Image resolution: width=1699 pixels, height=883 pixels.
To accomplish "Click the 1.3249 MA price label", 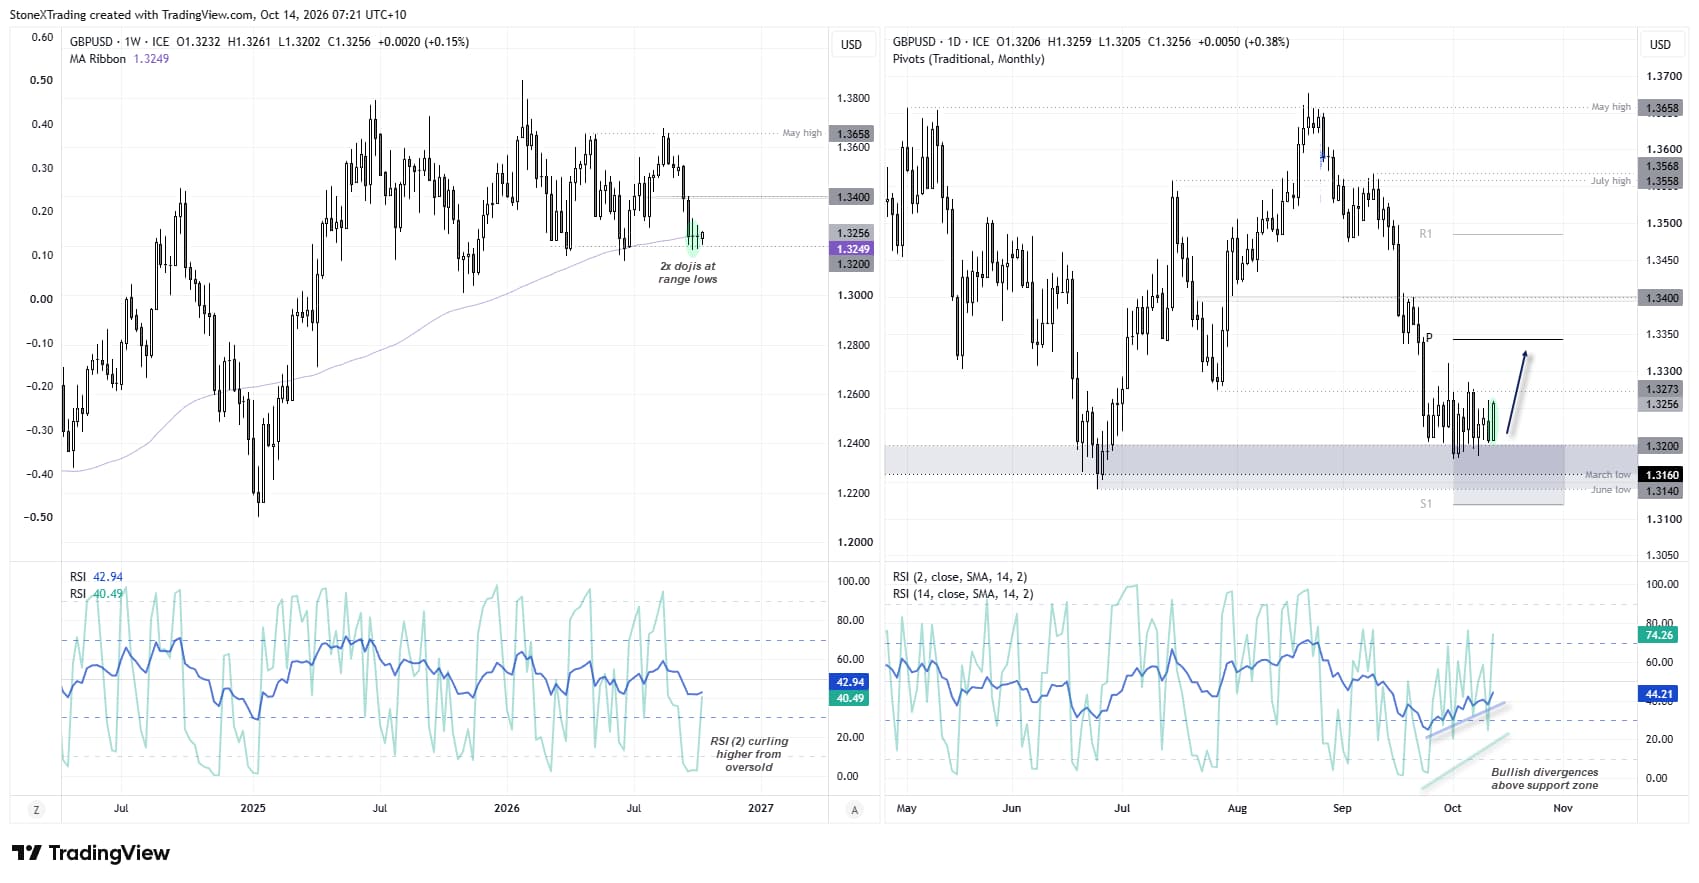I will (852, 249).
